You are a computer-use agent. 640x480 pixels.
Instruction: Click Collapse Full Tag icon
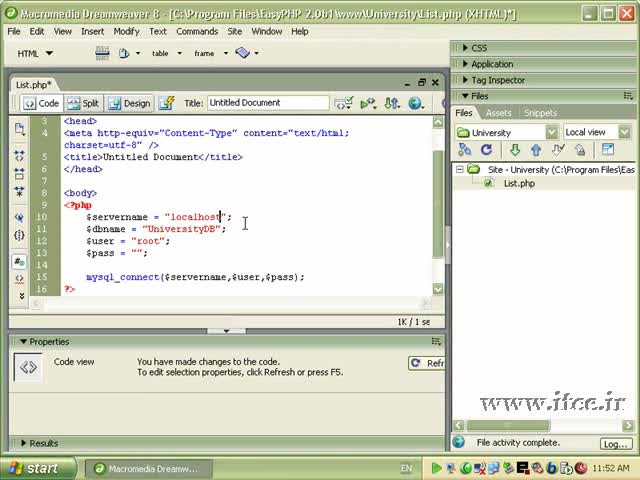(19, 156)
